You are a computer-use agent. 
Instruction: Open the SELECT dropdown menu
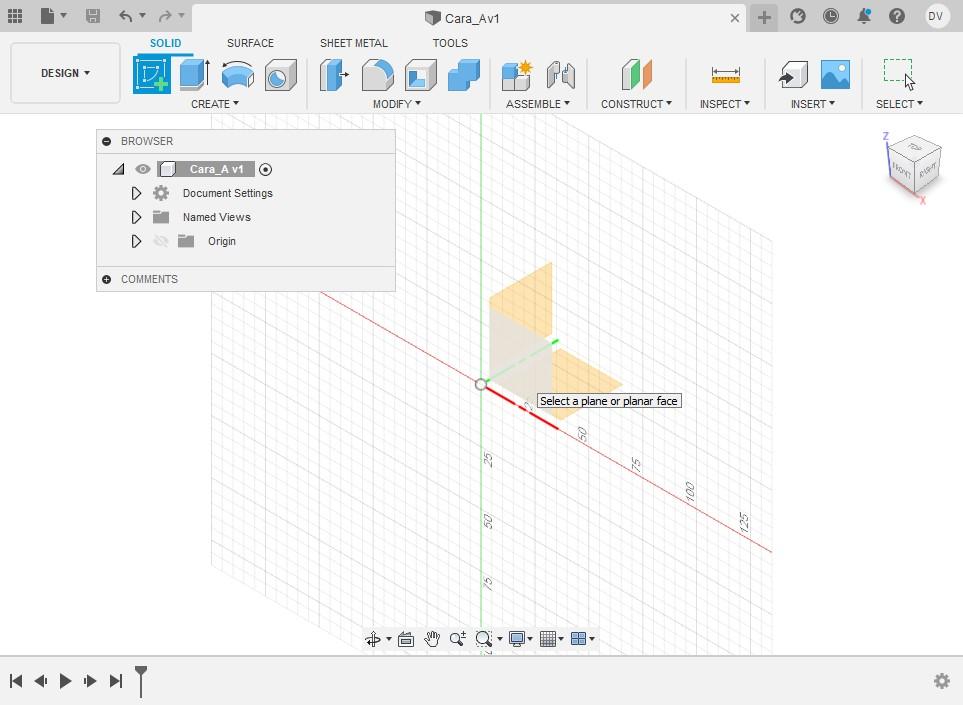(x=899, y=104)
